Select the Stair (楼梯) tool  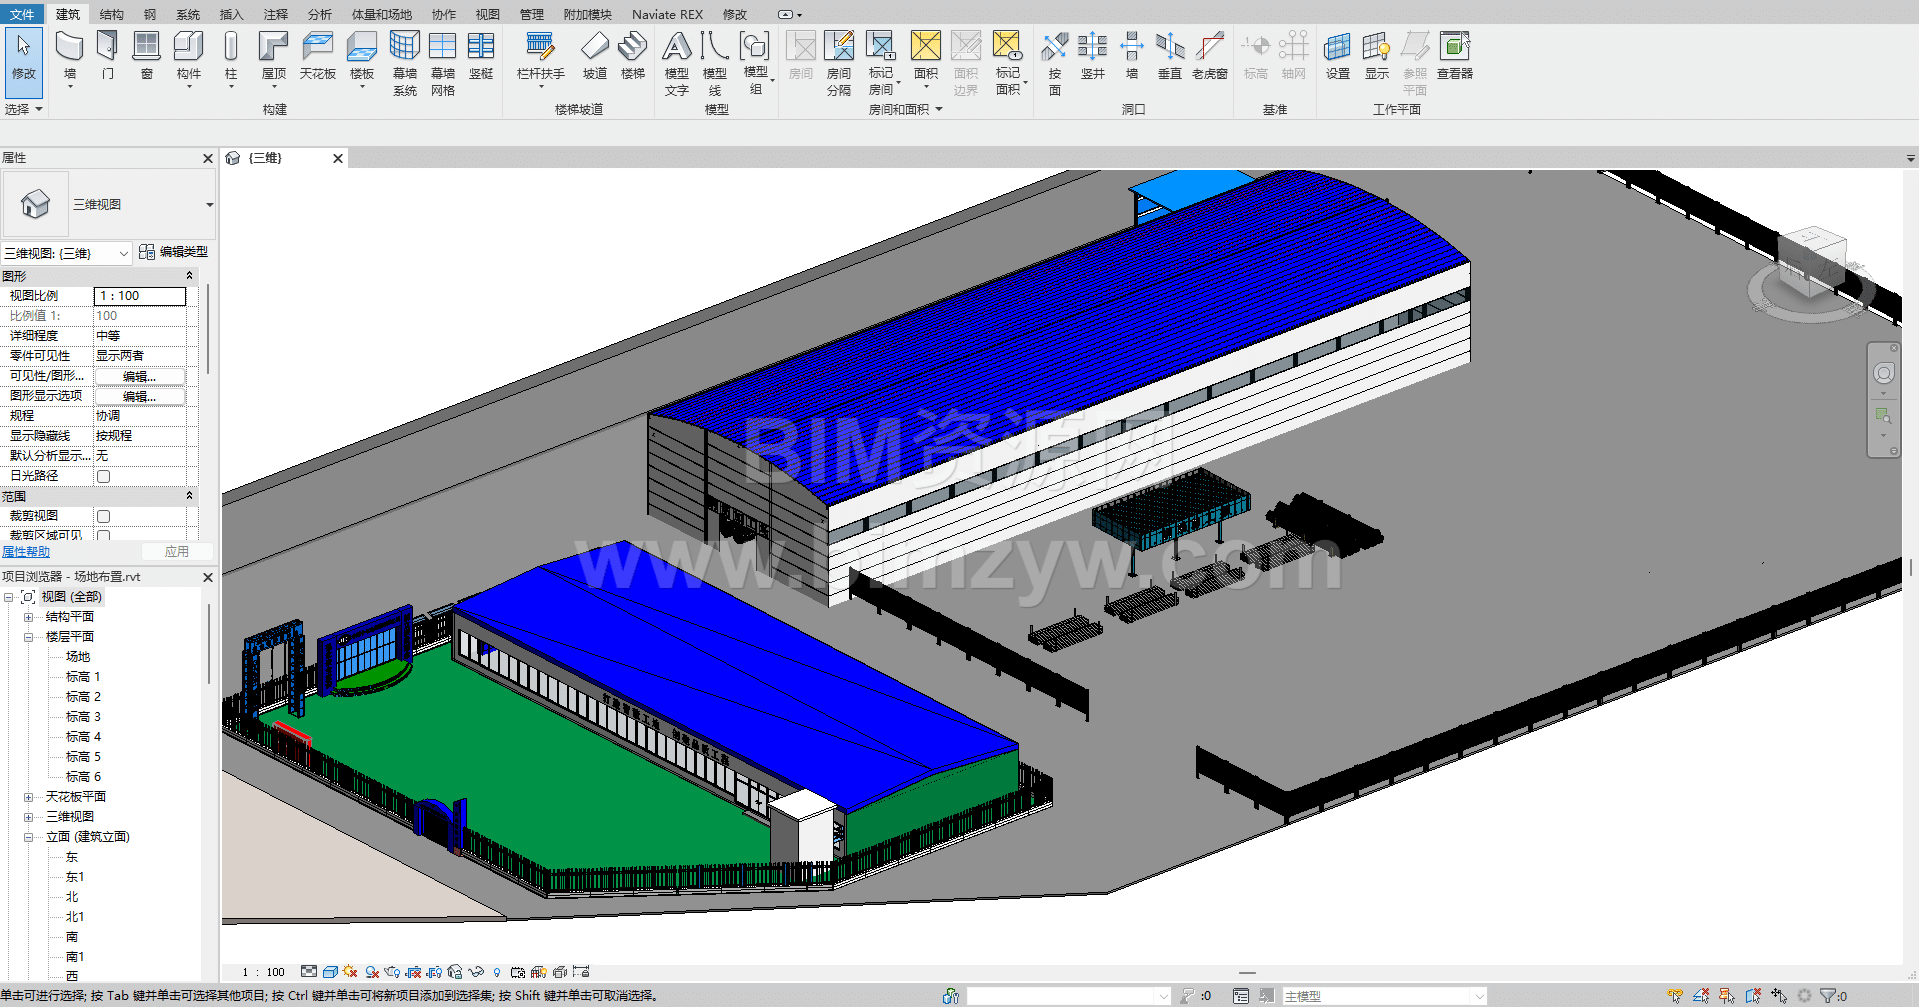633,55
